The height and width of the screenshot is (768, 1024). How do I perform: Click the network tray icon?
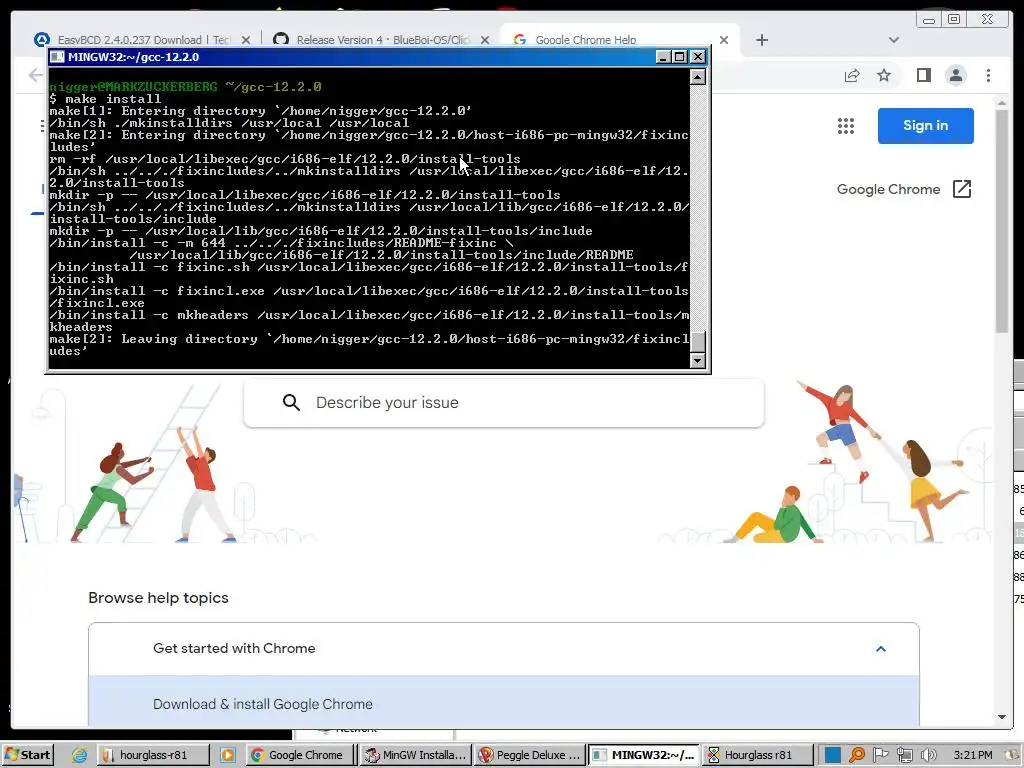pos(904,755)
